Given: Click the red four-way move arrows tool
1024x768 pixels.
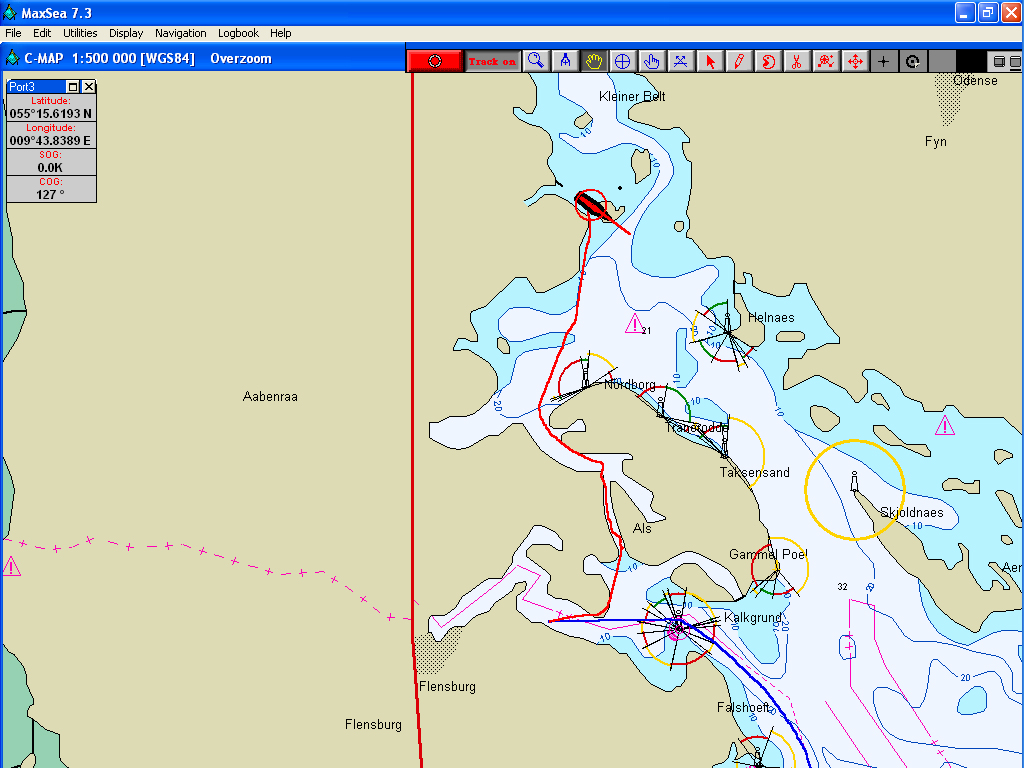Looking at the screenshot, I should [855, 61].
